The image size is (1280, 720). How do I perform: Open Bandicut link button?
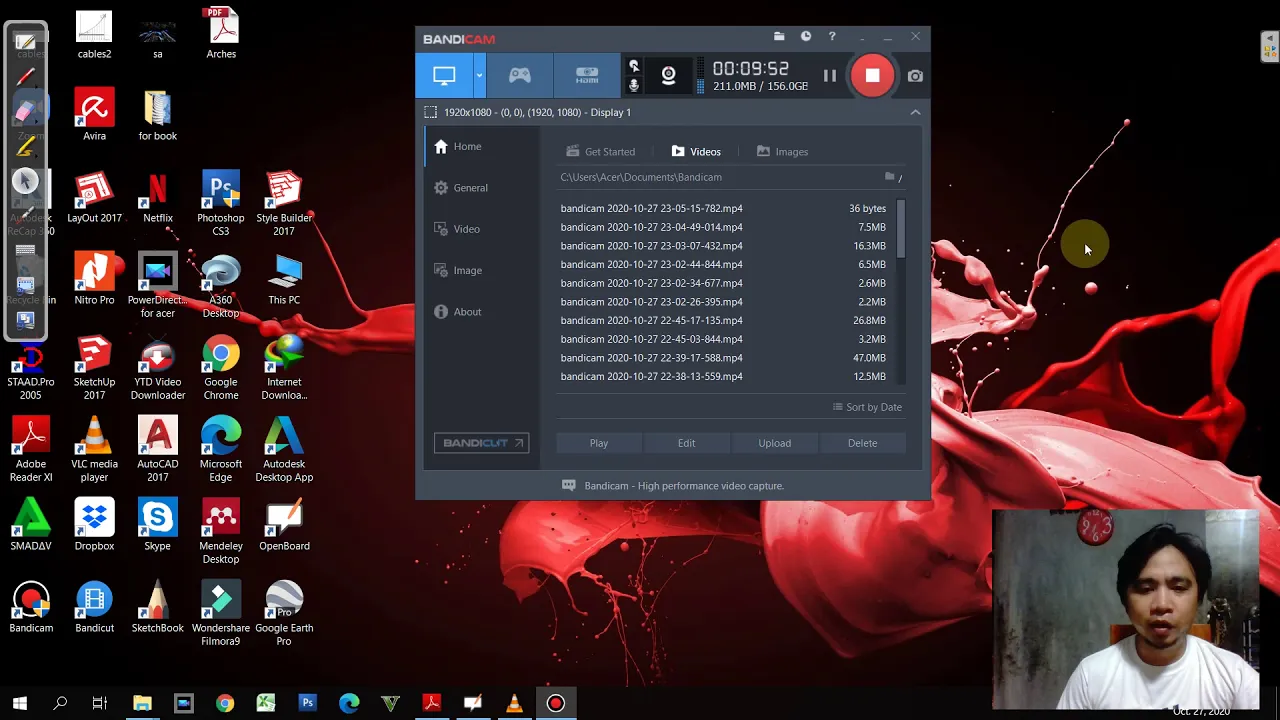[481, 443]
